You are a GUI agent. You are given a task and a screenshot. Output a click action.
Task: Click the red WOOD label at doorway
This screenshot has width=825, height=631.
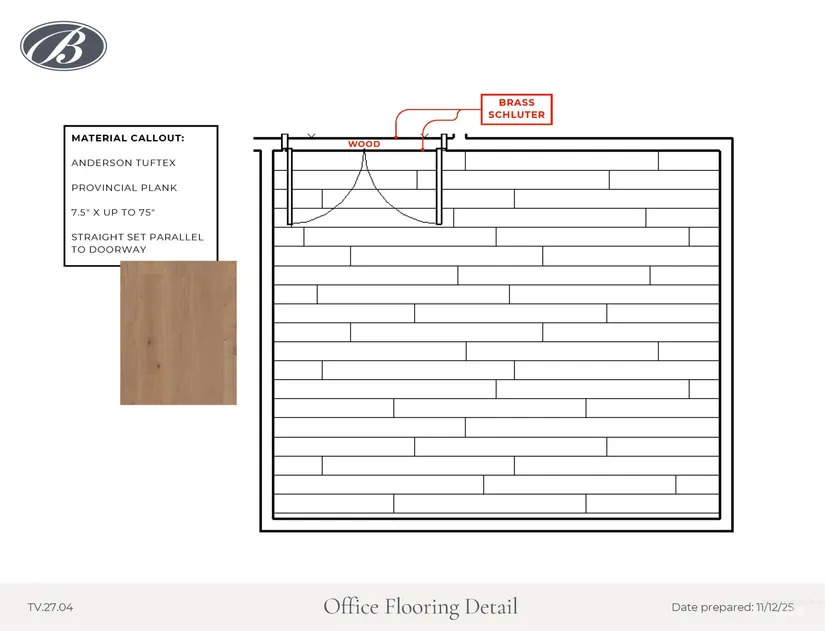364,144
